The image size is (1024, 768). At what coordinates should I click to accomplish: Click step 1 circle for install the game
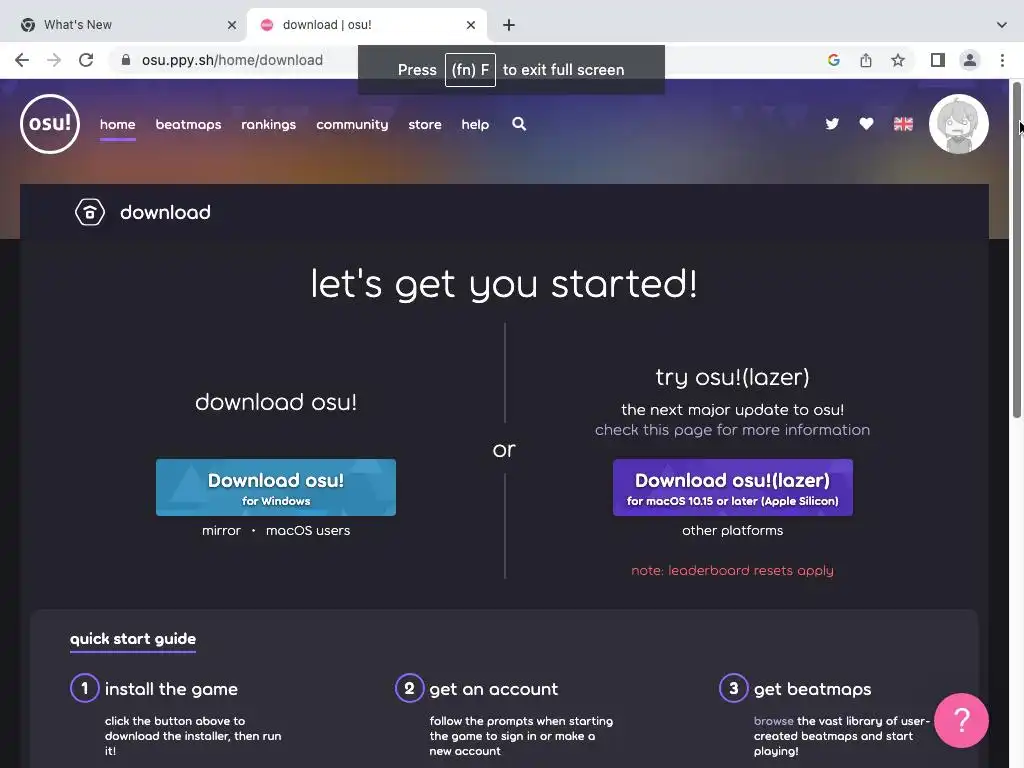[84, 688]
